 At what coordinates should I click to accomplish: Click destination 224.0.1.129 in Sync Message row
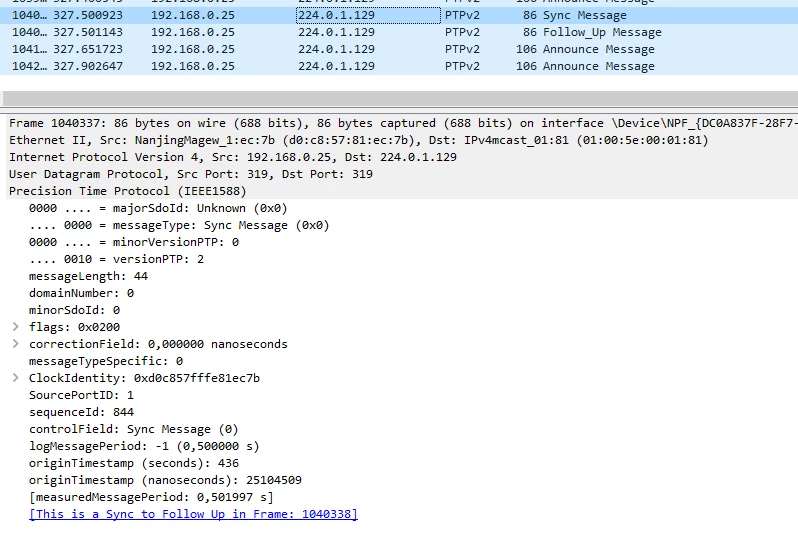tap(368, 15)
